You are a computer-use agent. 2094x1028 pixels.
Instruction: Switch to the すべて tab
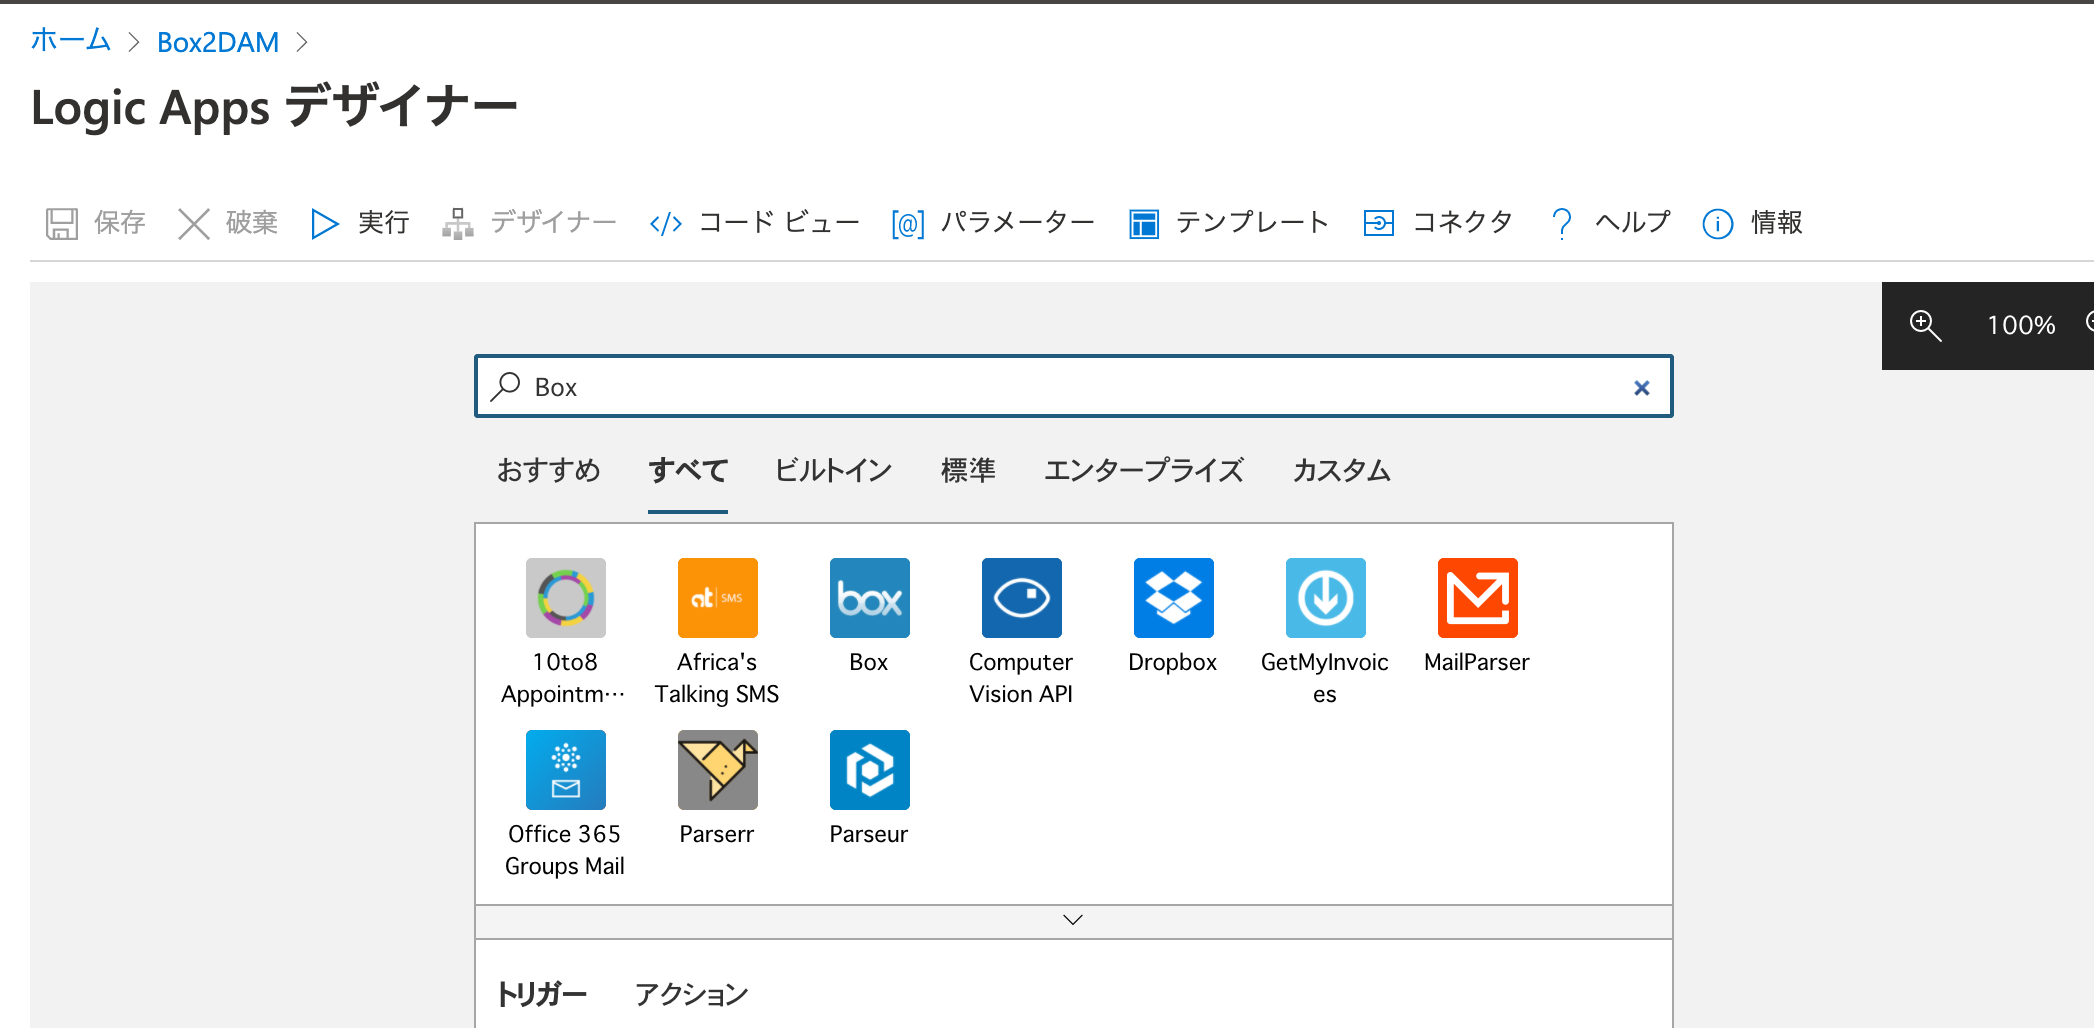[x=688, y=470]
